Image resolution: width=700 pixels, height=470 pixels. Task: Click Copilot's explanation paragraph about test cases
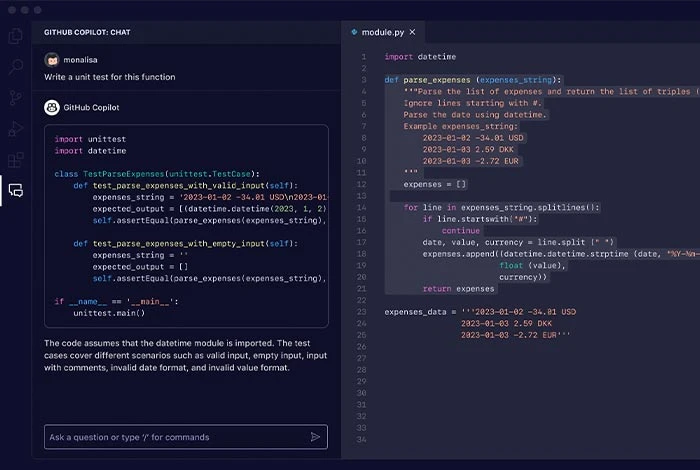[x=185, y=355]
